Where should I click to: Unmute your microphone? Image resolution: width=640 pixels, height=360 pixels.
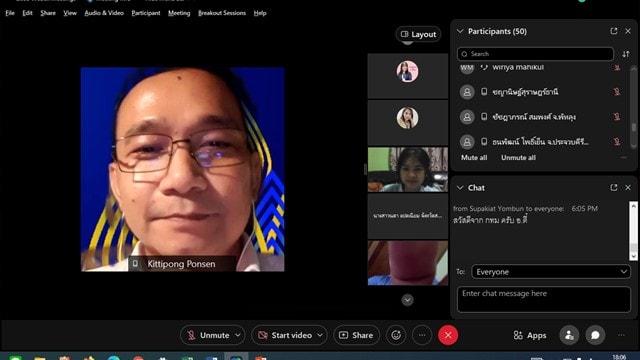pyautogui.click(x=208, y=335)
